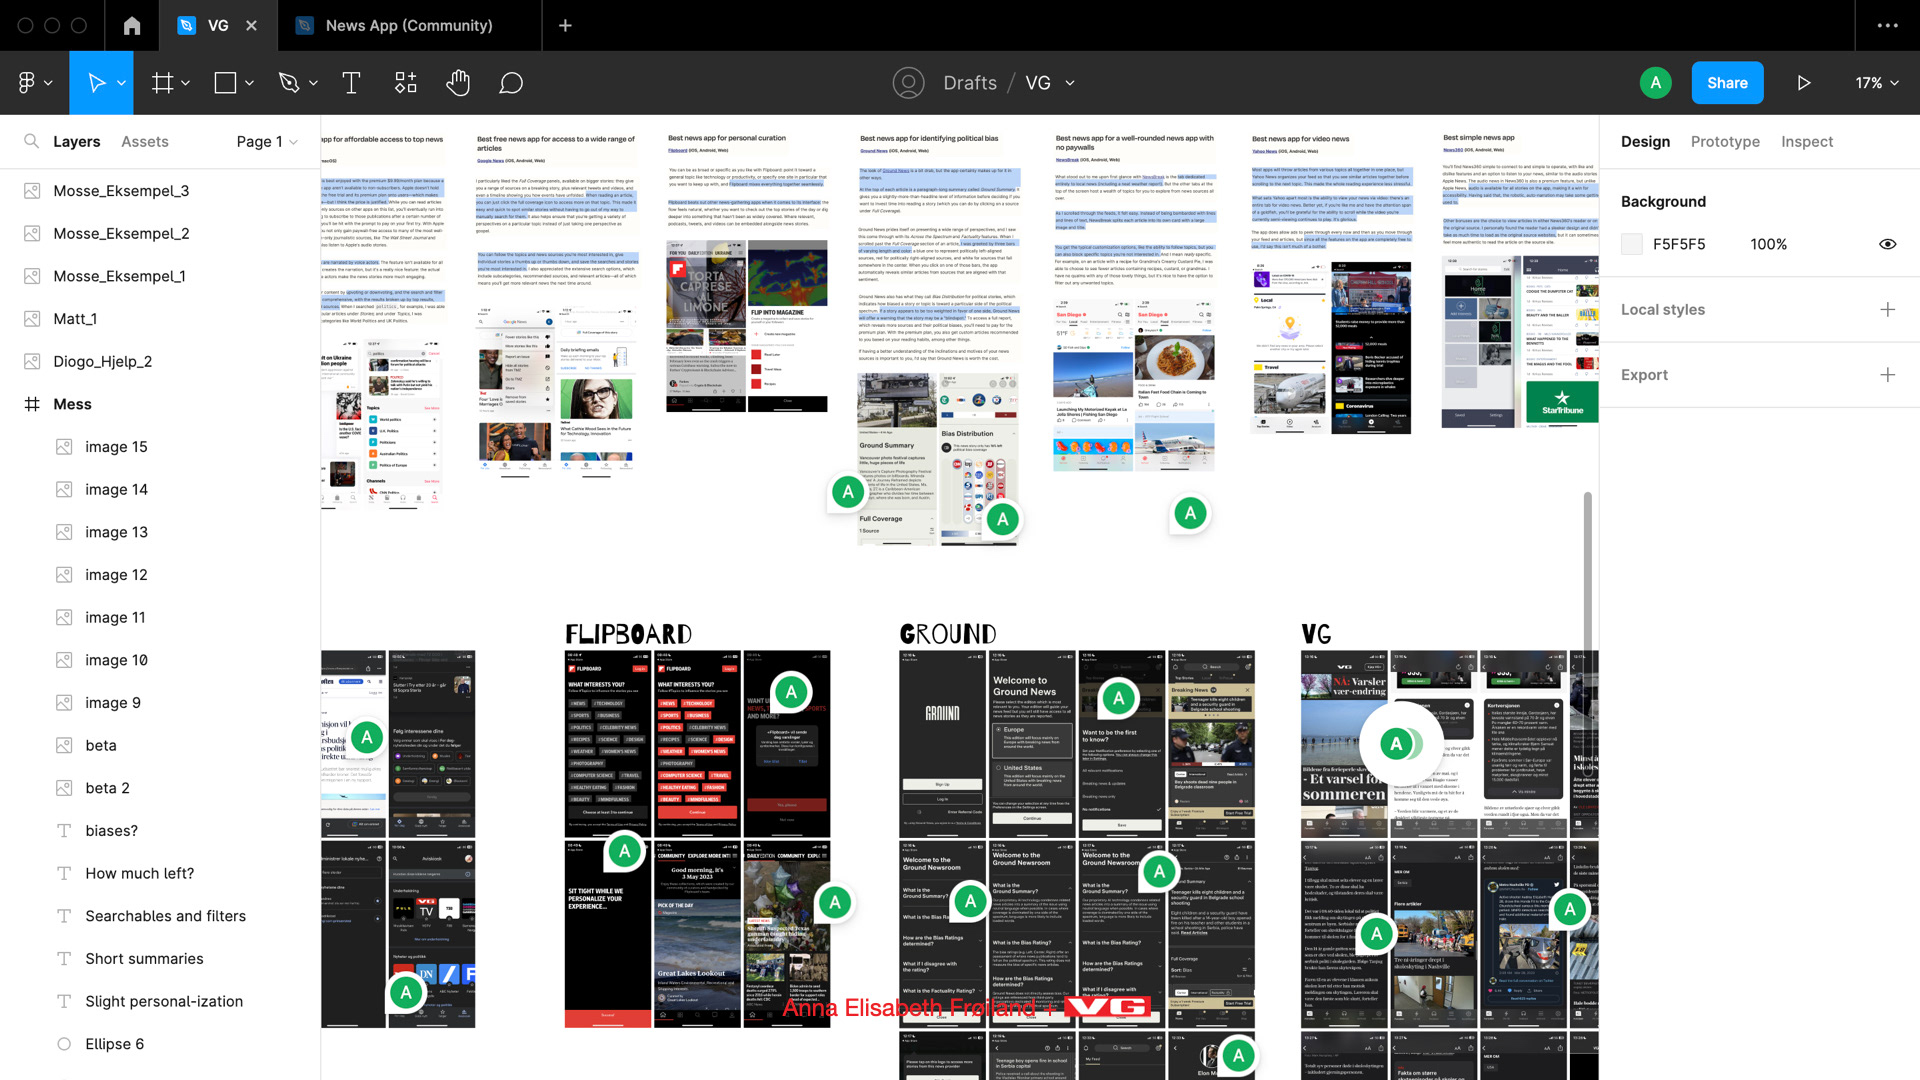Close the VG tab
The height and width of the screenshot is (1080, 1920).
[x=251, y=26]
